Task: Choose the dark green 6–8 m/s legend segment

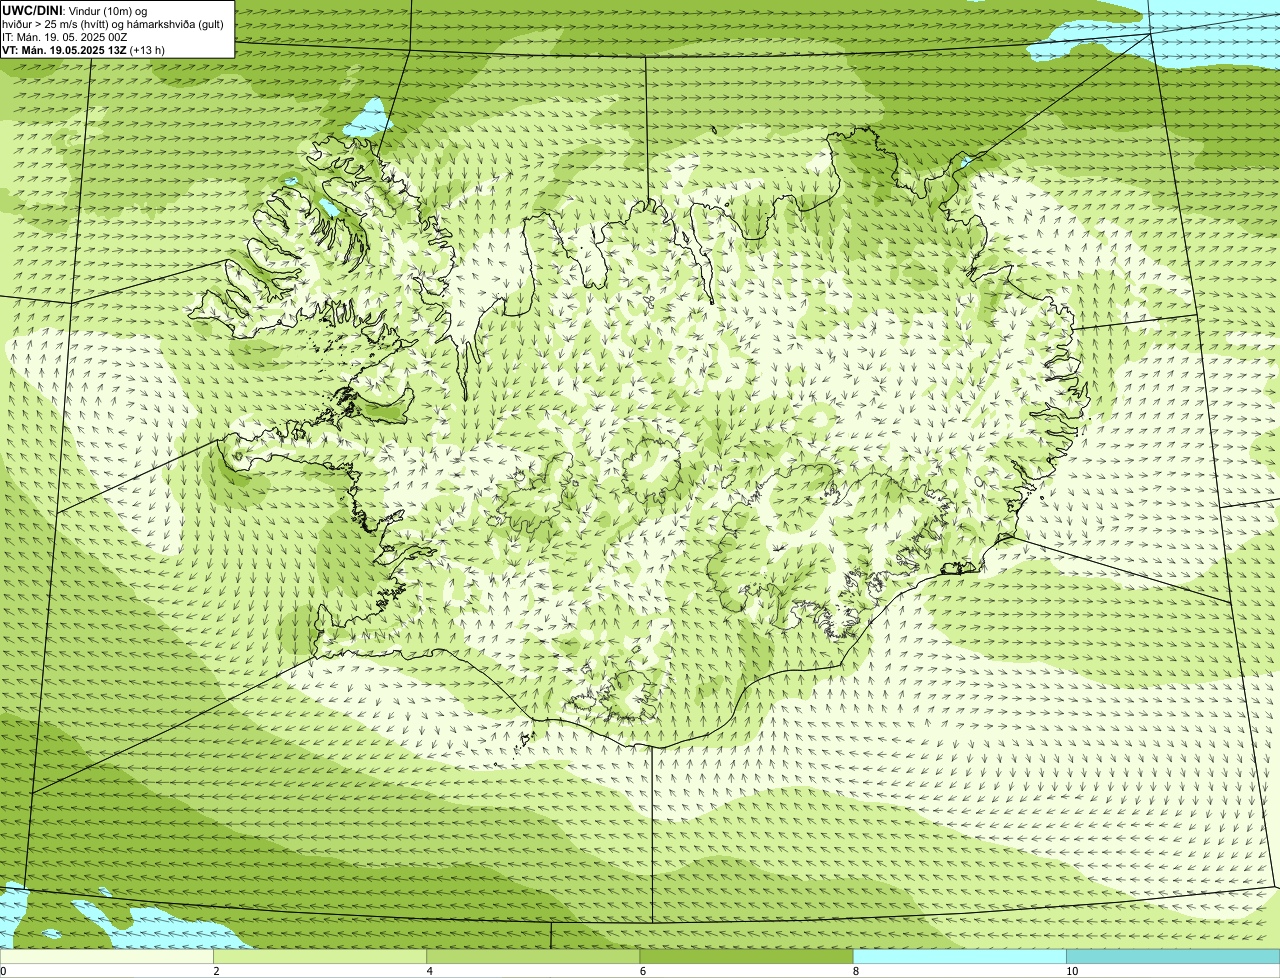Action: click(x=746, y=956)
